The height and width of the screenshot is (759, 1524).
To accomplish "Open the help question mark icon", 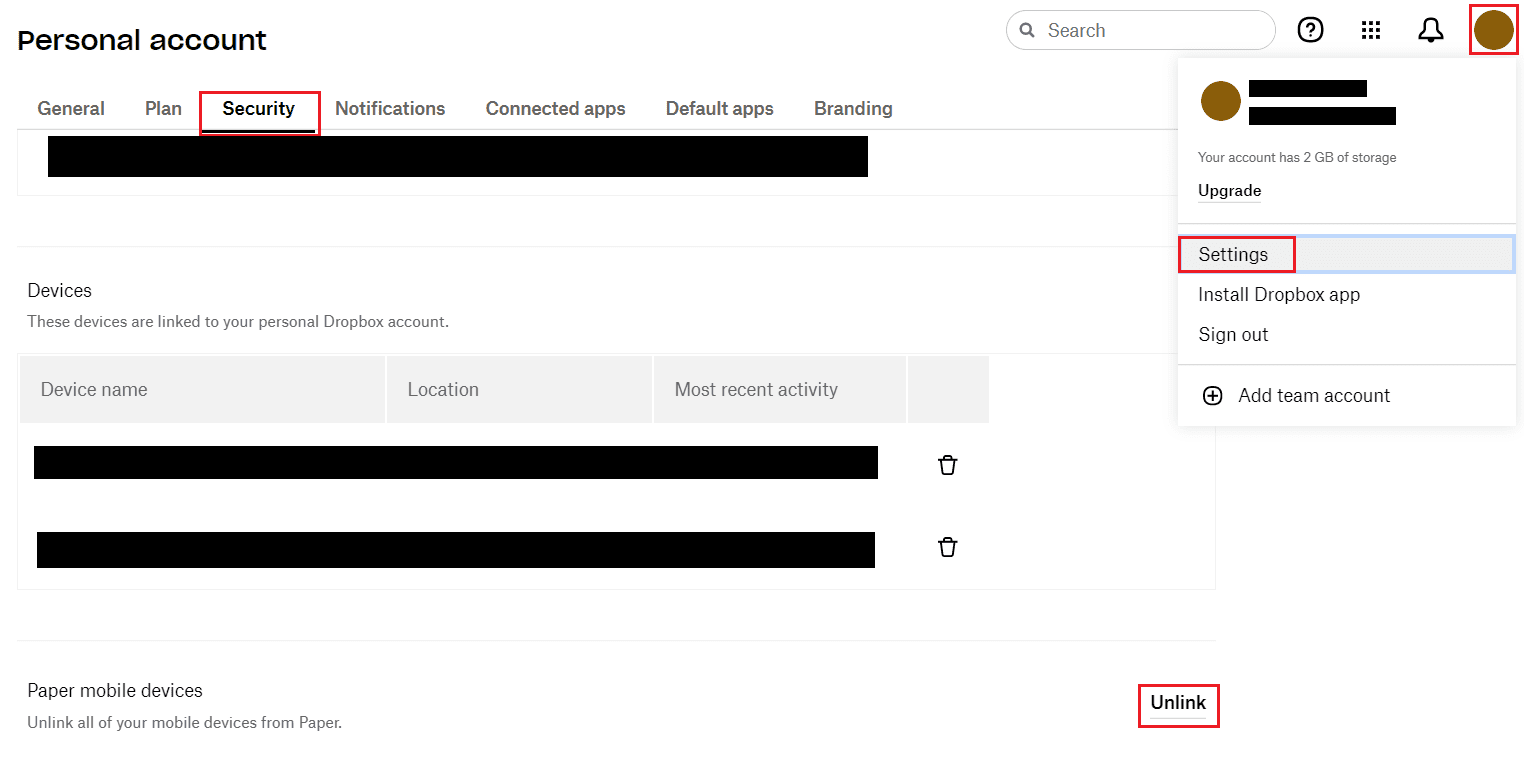I will tap(1310, 30).
